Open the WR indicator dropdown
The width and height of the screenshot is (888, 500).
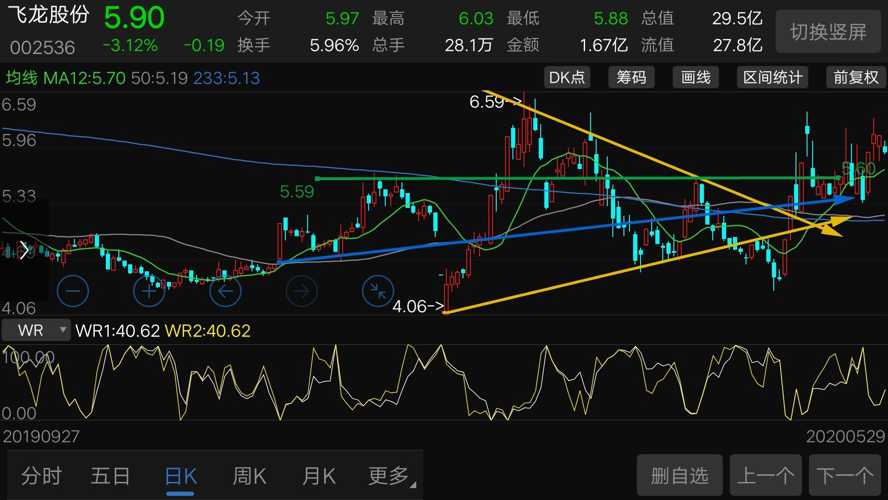pyautogui.click(x=36, y=330)
